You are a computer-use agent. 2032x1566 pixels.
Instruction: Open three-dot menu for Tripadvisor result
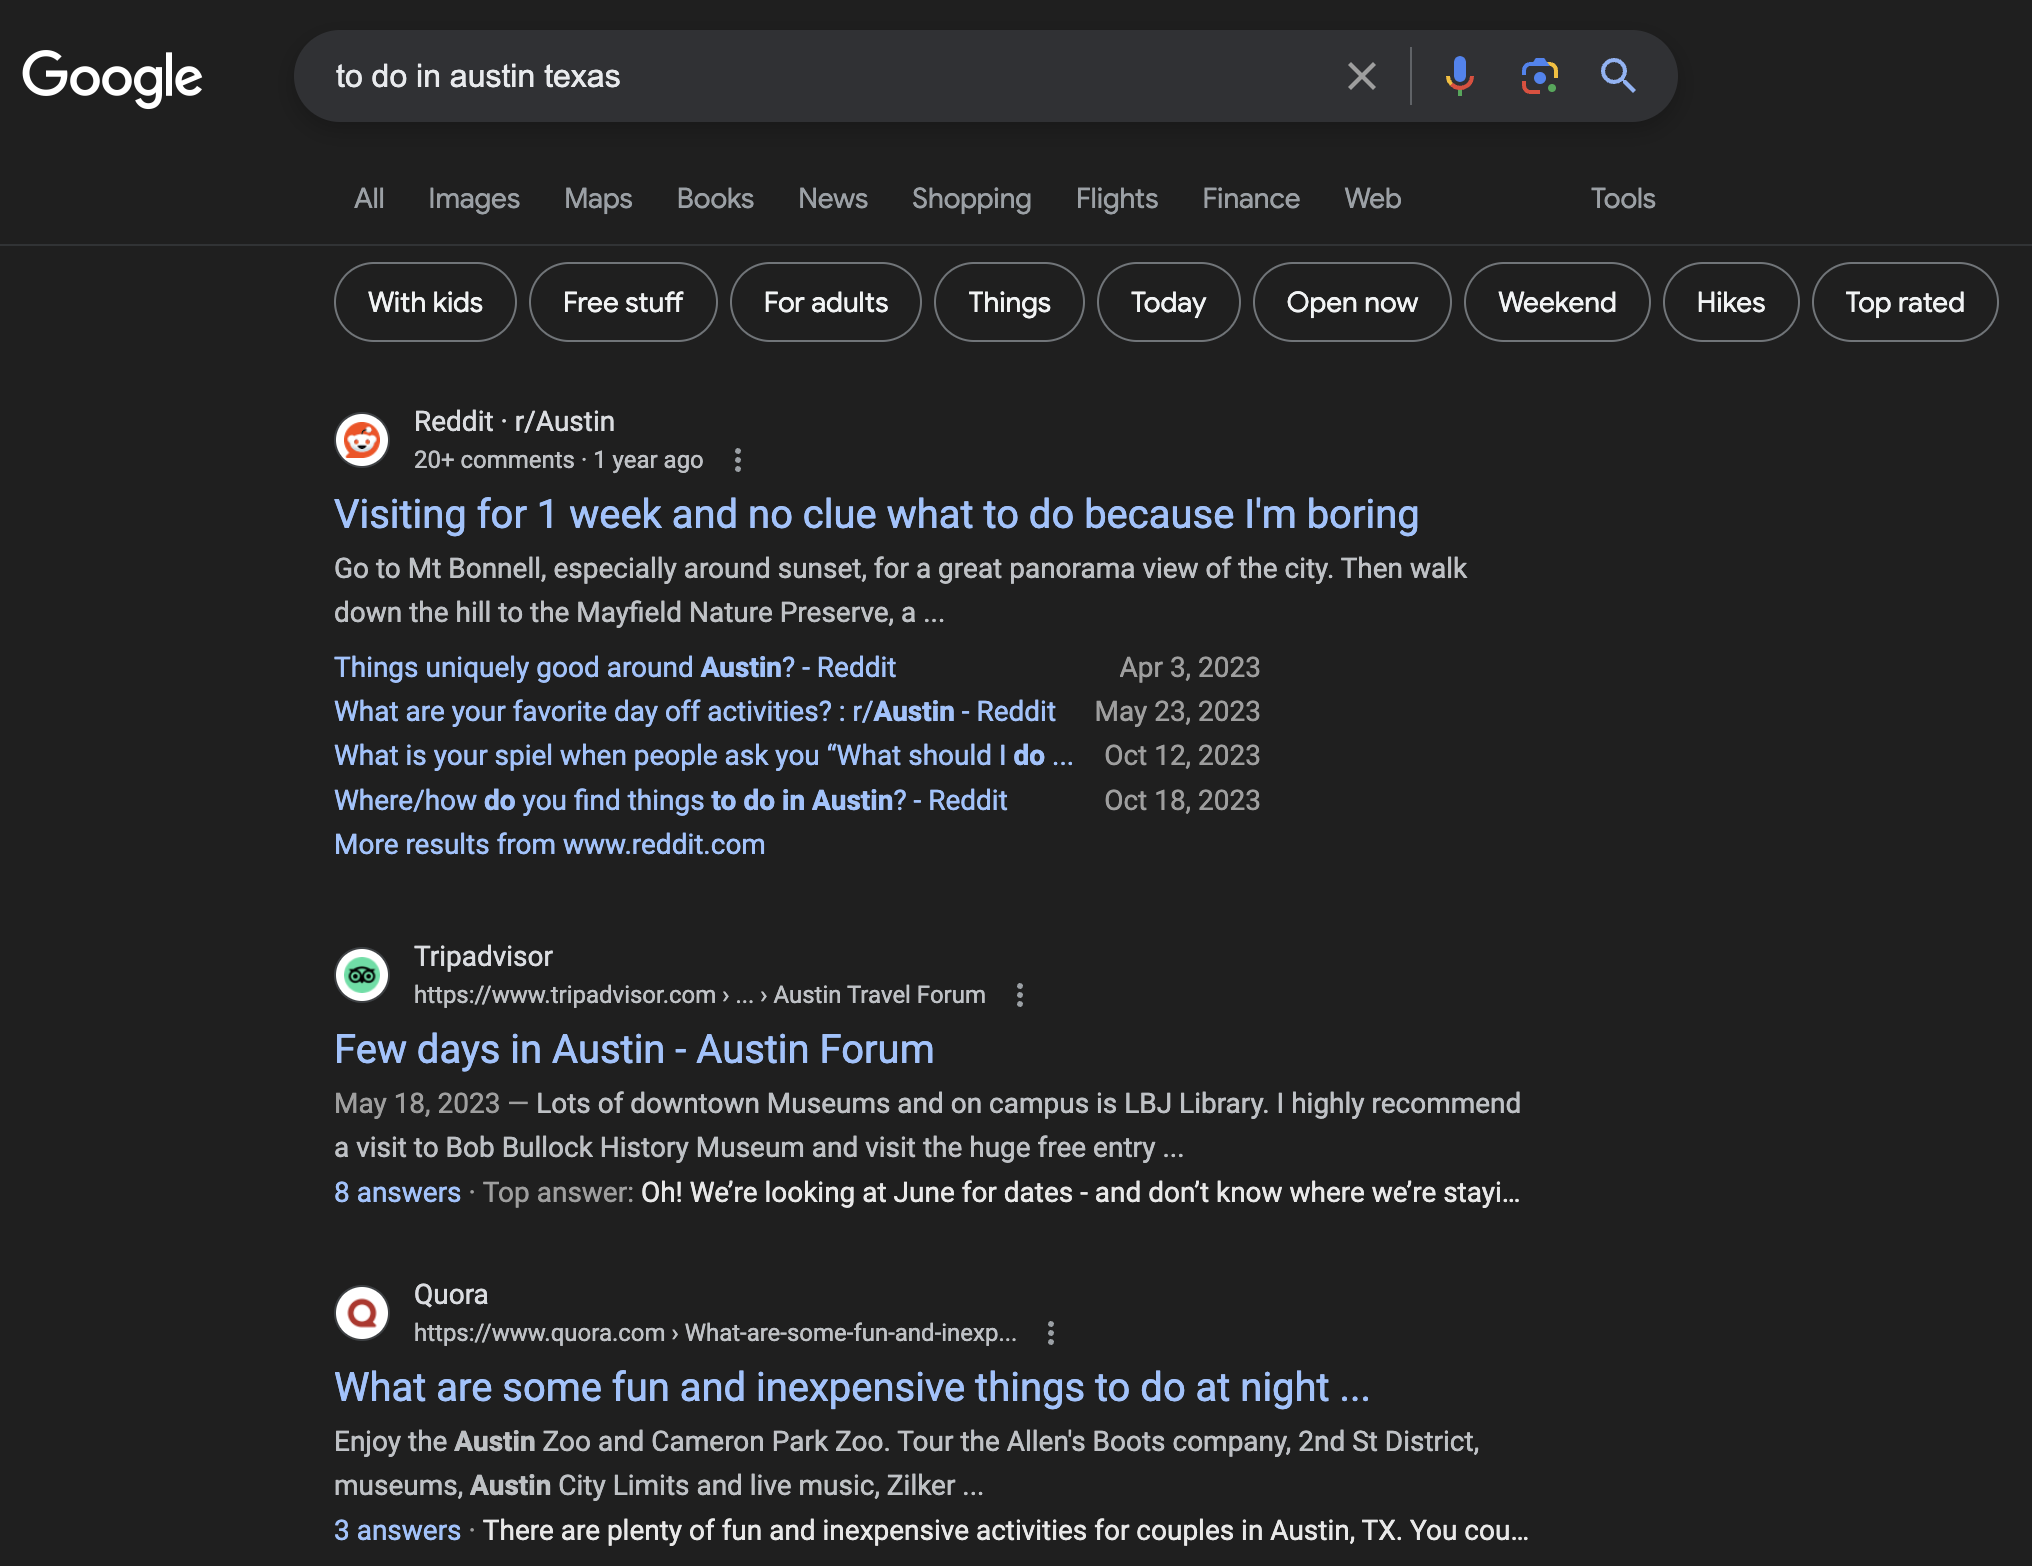point(1020,995)
